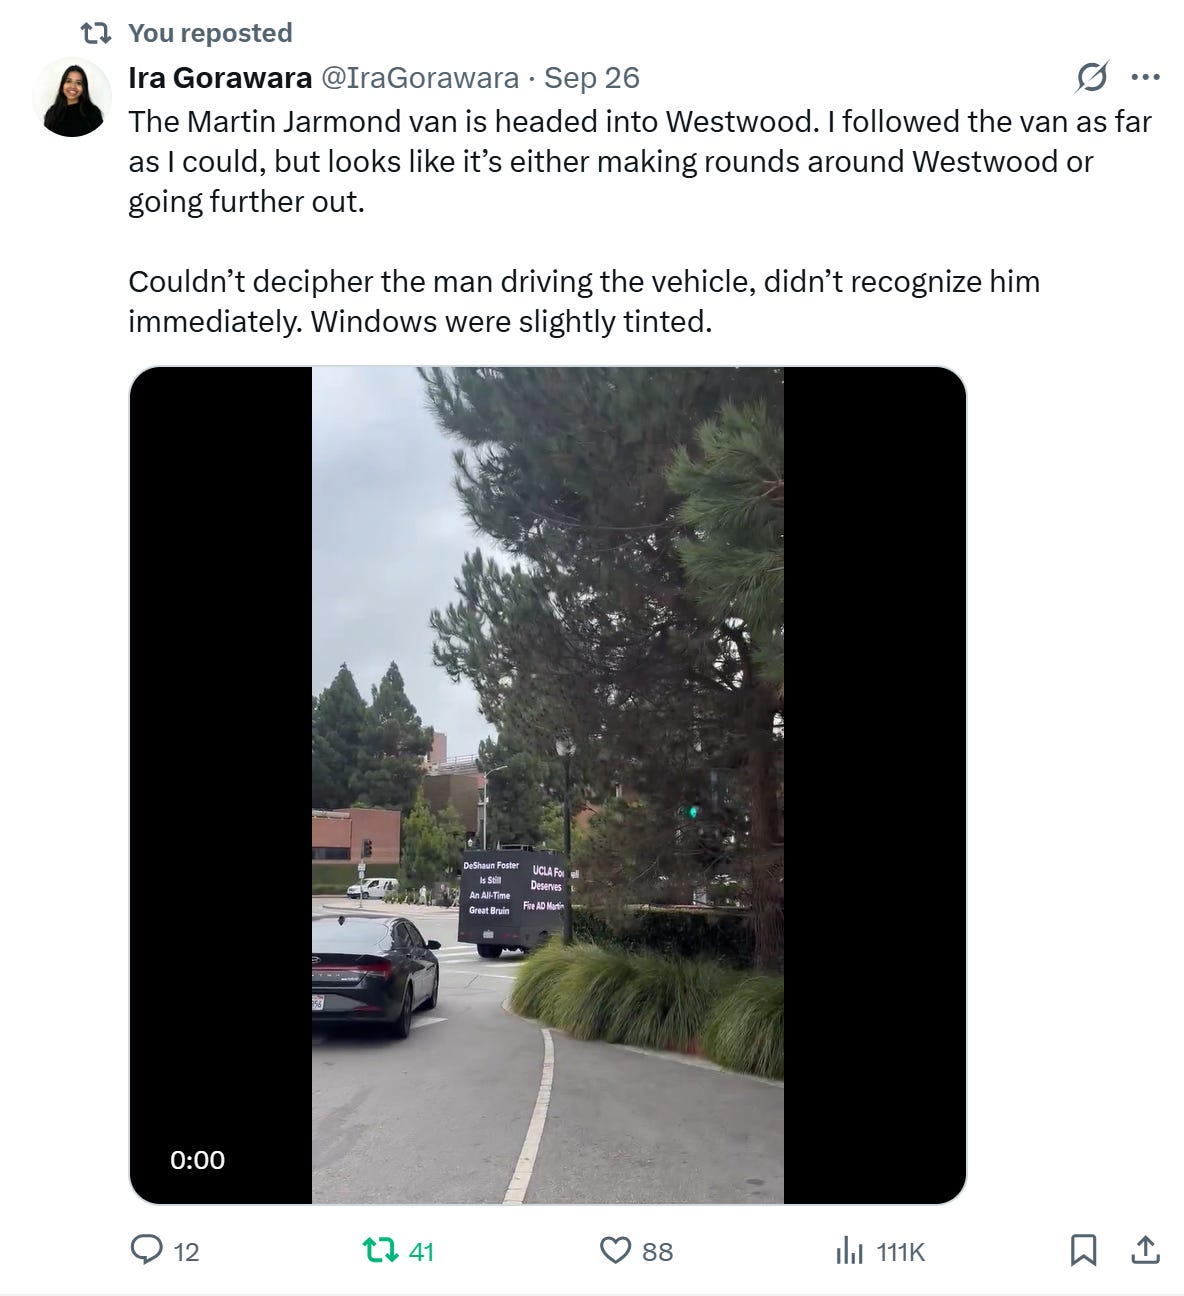Click the reply speech bubble icon
Screen dimensions: 1184x1296
click(x=147, y=1250)
